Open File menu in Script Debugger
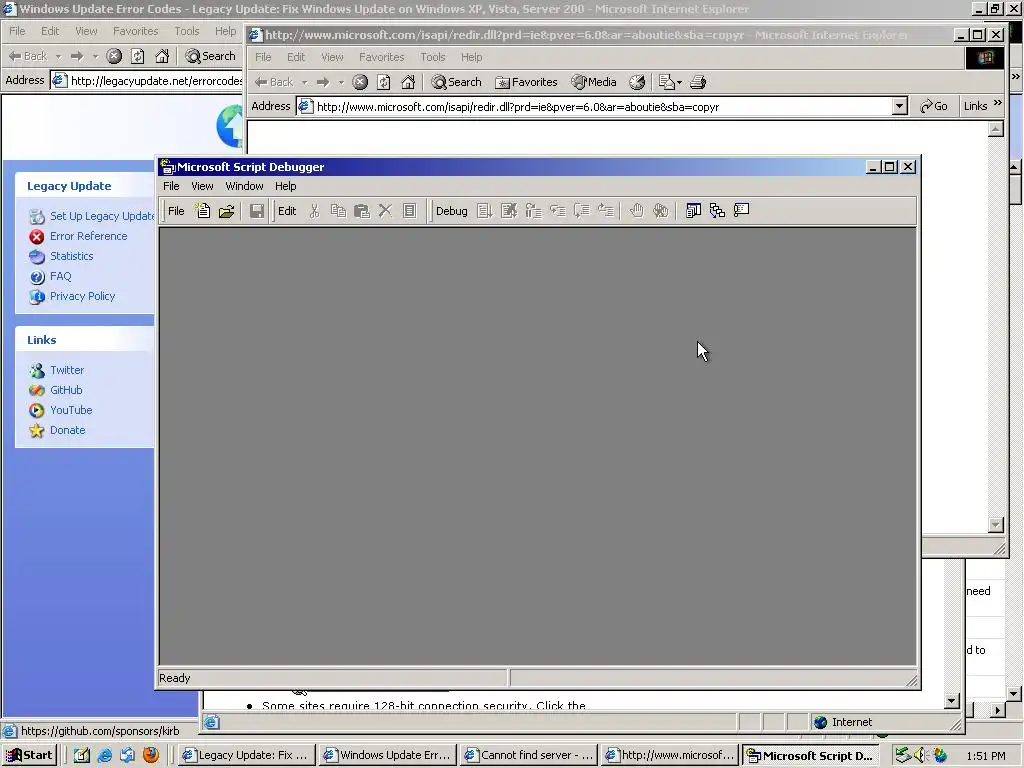Screen dimensions: 1024x768 171,186
